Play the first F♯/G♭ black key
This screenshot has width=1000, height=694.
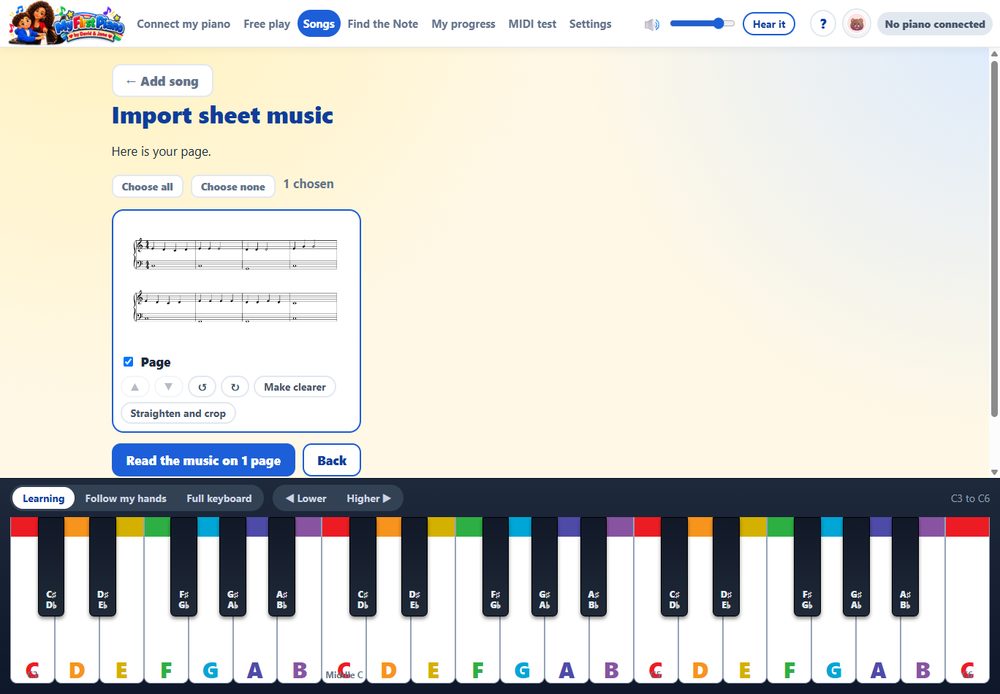[184, 568]
